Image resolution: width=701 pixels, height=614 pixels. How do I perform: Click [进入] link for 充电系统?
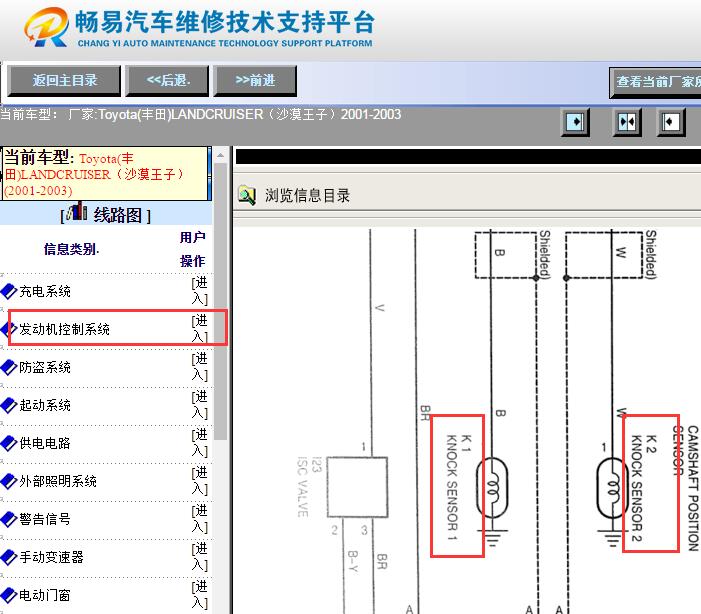[x=200, y=291]
